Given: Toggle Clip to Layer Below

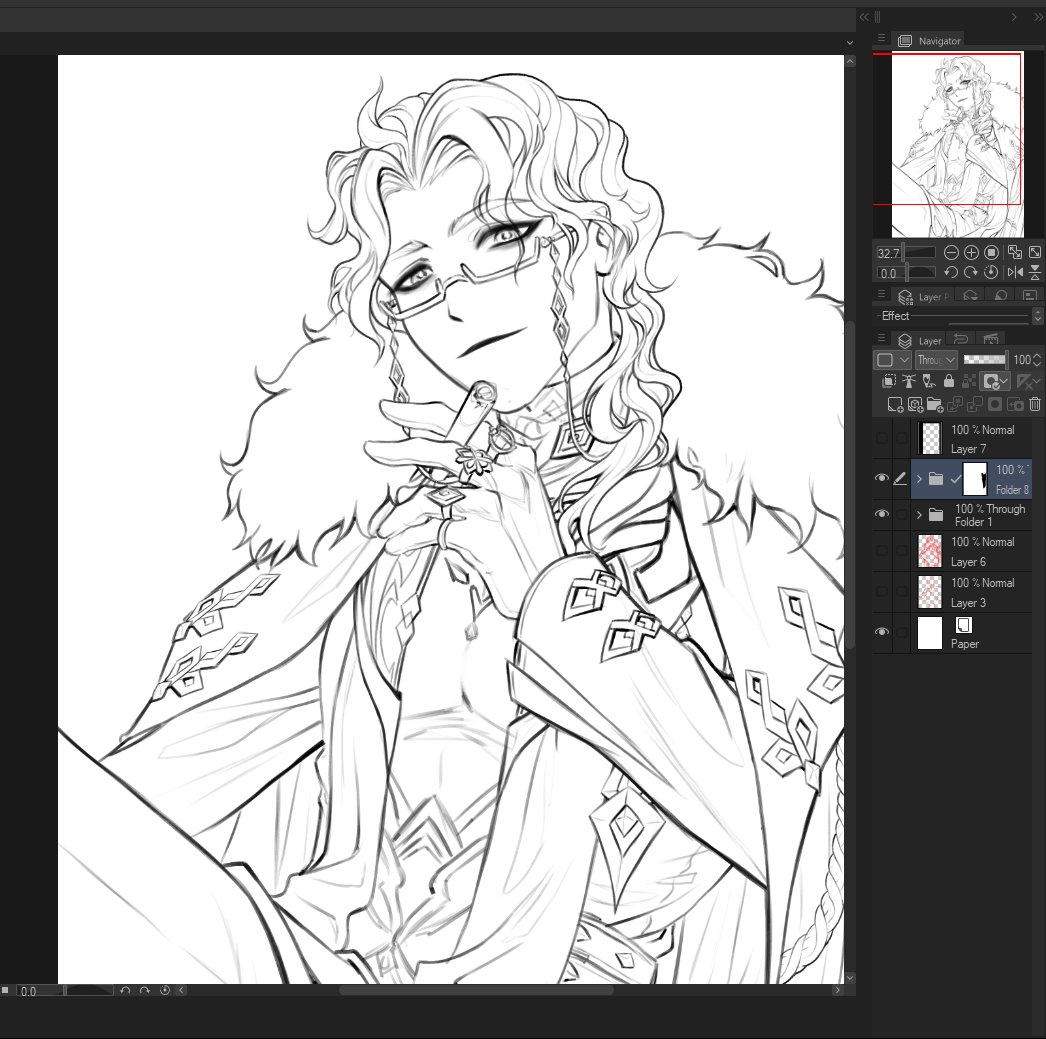Looking at the screenshot, I should [889, 381].
